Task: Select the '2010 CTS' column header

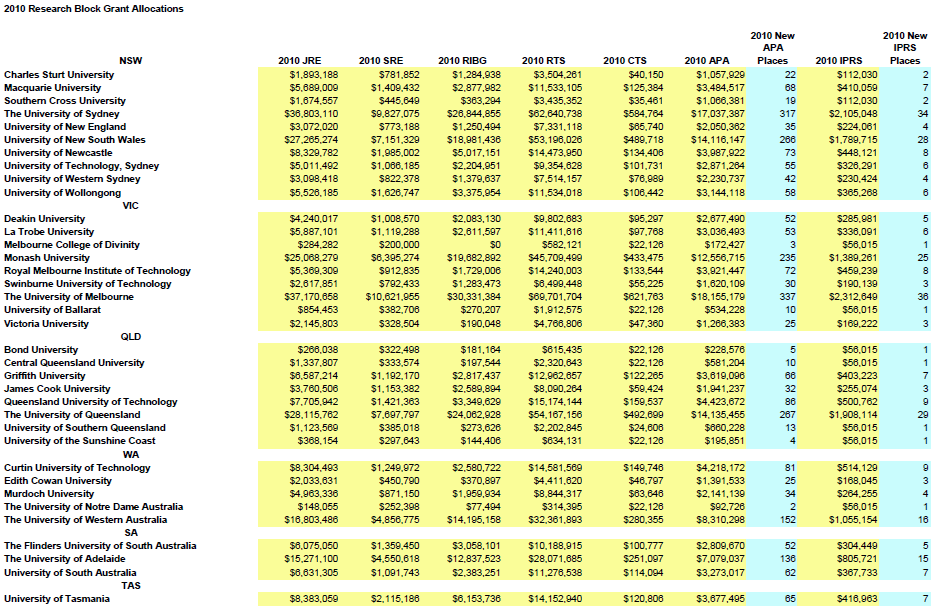Action: pos(624,61)
